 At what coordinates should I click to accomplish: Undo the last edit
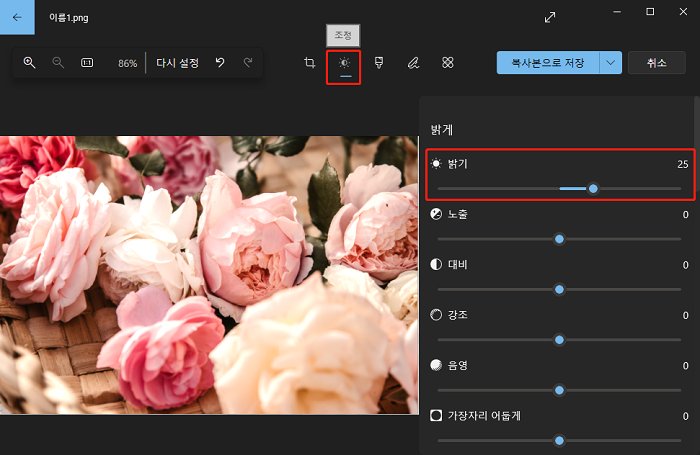click(x=220, y=63)
